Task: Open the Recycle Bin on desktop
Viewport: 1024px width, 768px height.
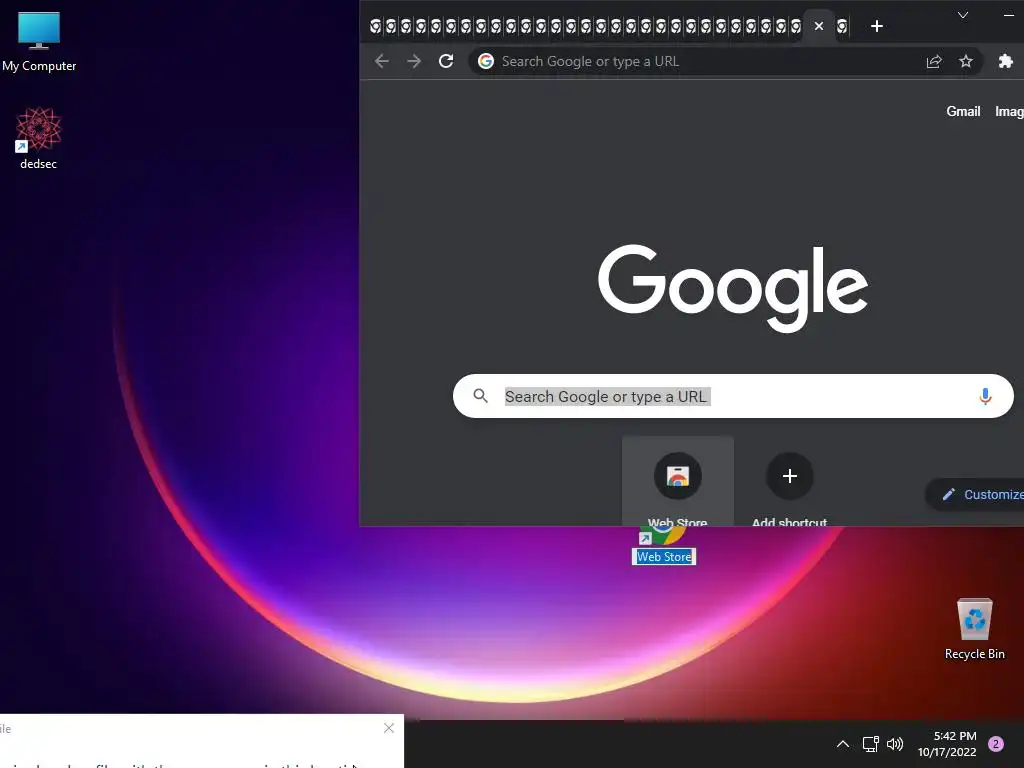Action: coord(974,628)
